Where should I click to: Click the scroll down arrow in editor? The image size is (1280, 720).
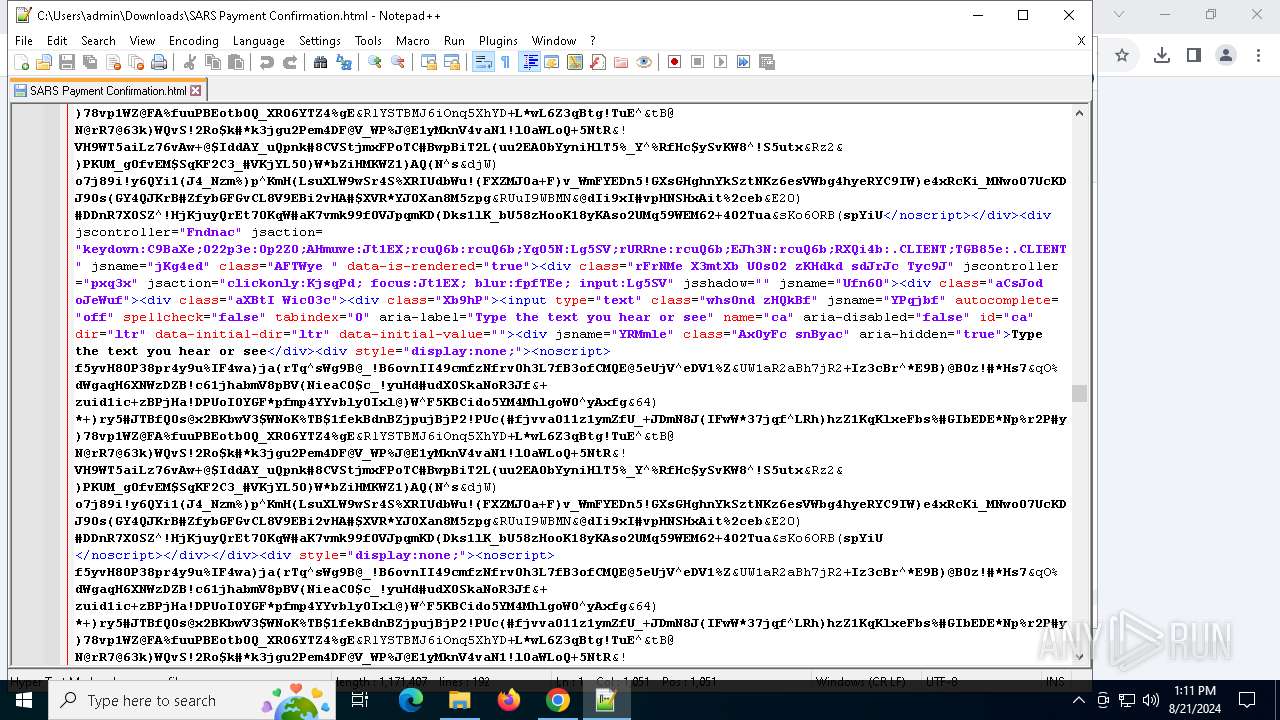click(1079, 657)
